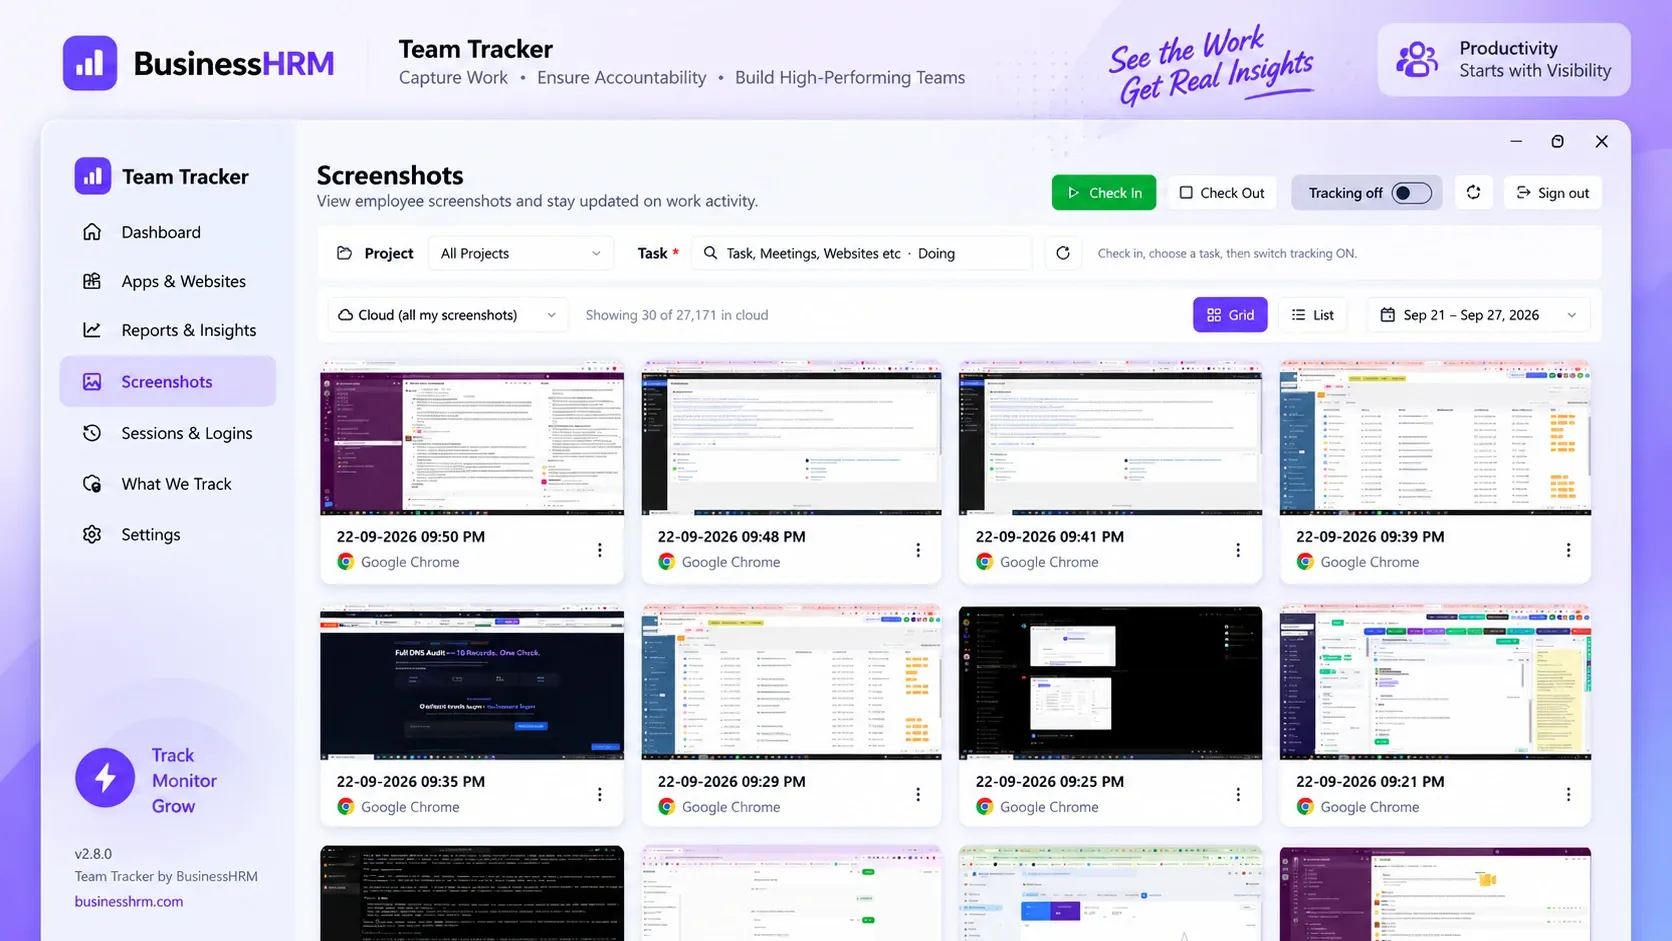Toggle the Tracking off switch

1411,193
